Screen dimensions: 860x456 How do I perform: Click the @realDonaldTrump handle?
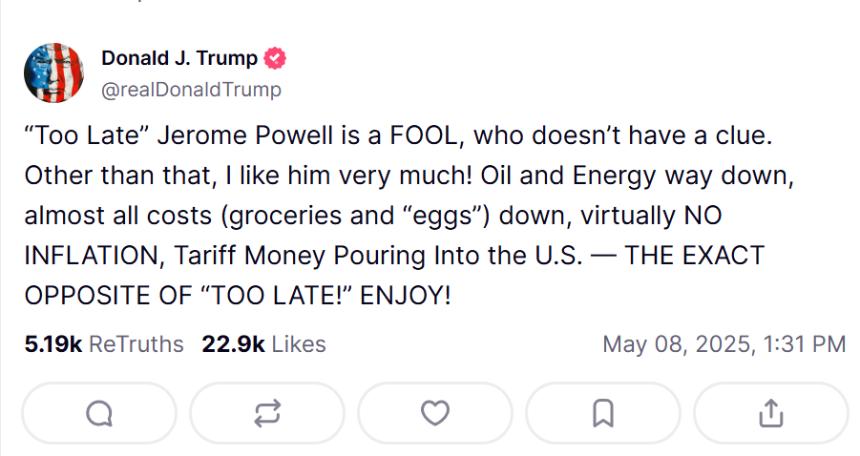coord(191,89)
